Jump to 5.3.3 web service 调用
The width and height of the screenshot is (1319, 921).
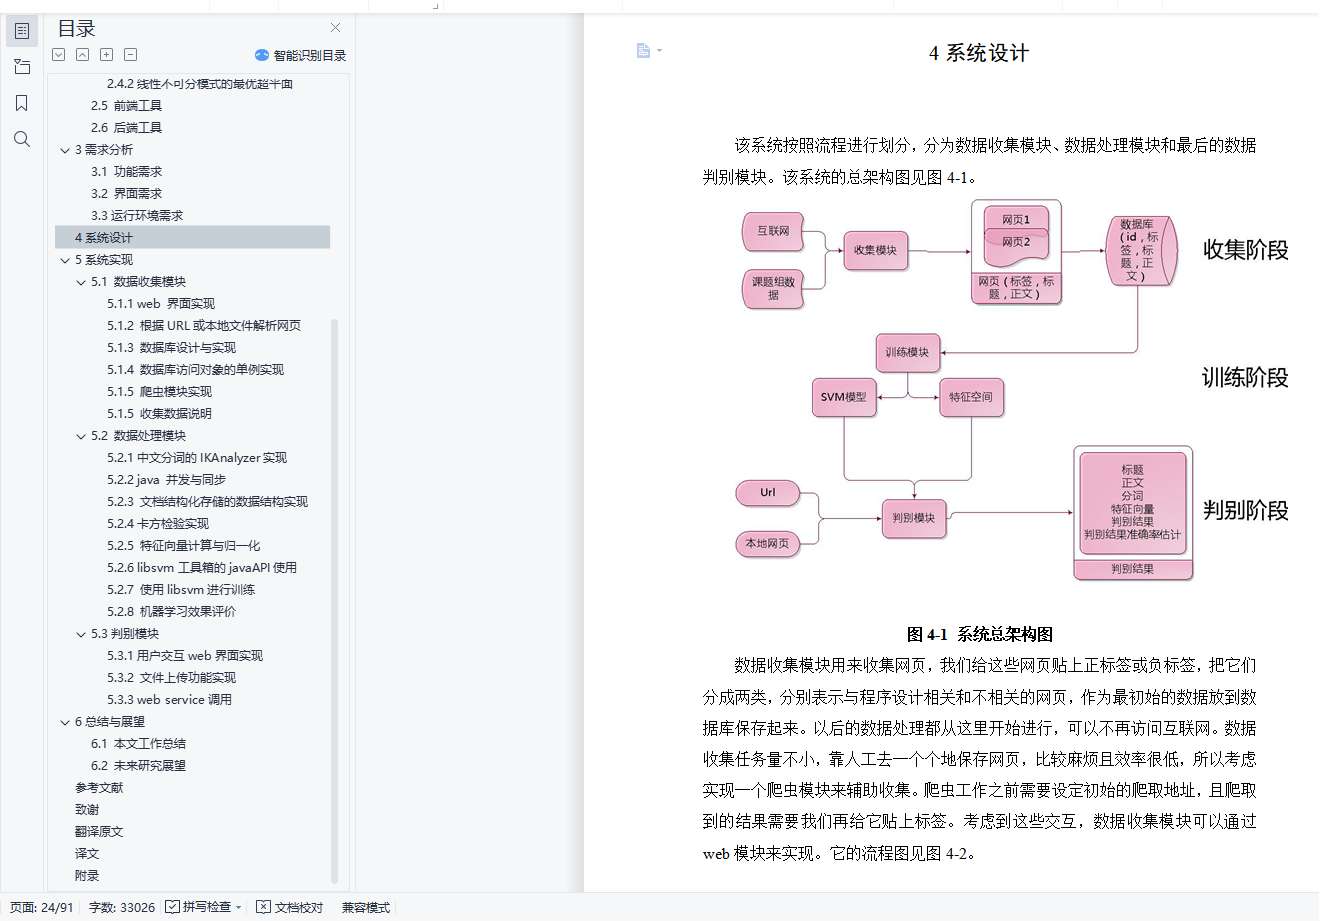pos(170,700)
